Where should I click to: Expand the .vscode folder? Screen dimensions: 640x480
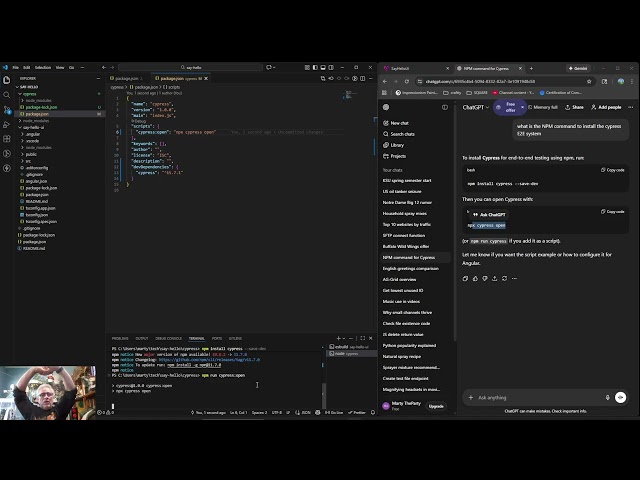pyautogui.click(x=32, y=141)
